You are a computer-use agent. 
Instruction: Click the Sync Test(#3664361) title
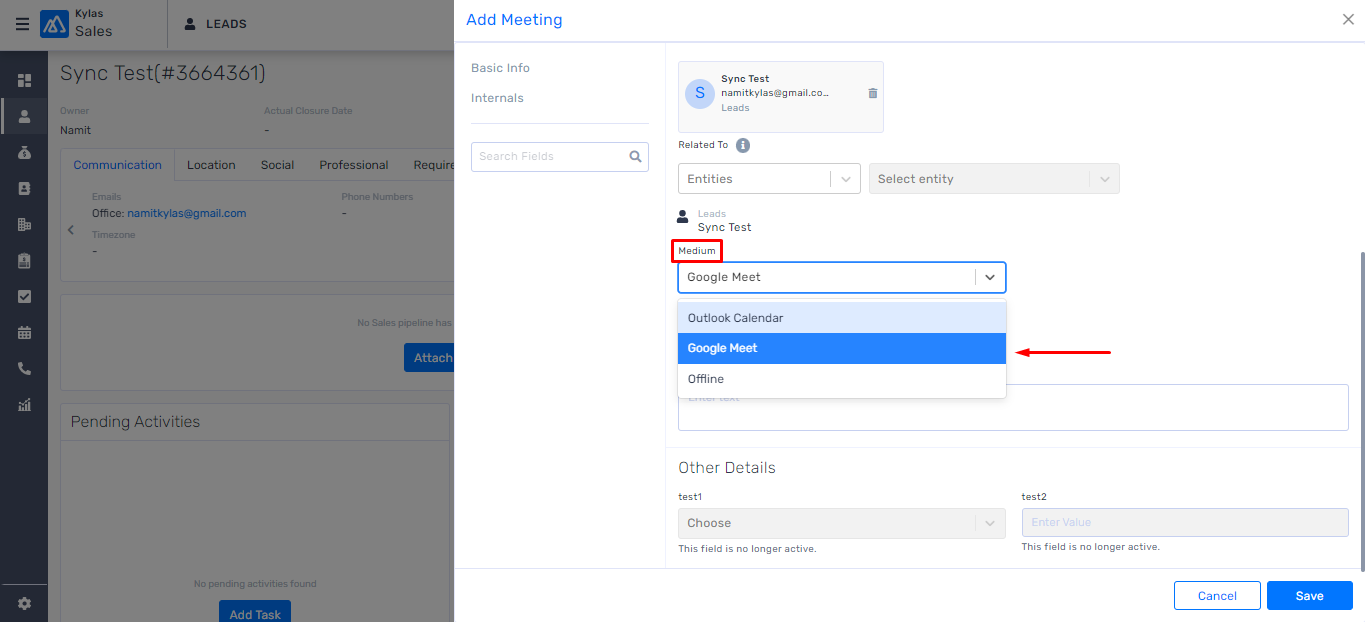(163, 73)
